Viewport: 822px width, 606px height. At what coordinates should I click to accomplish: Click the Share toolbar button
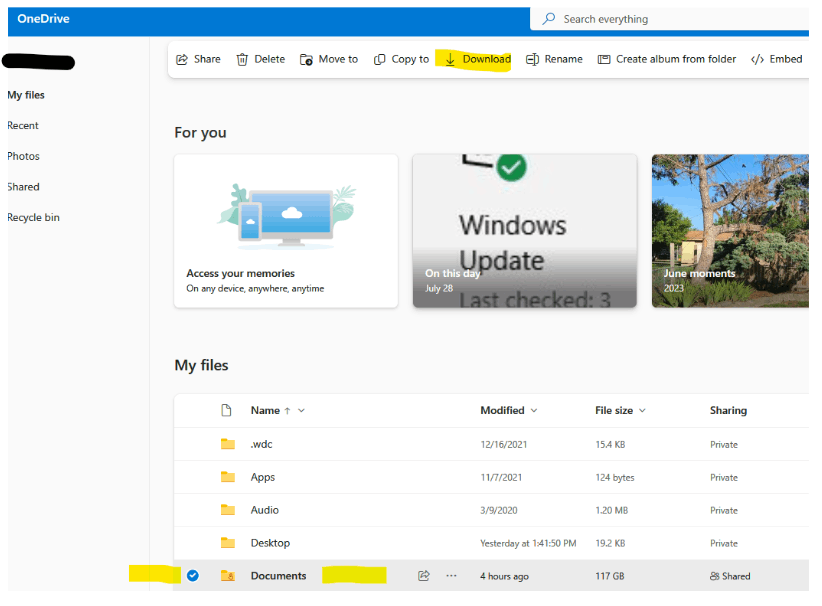[198, 59]
